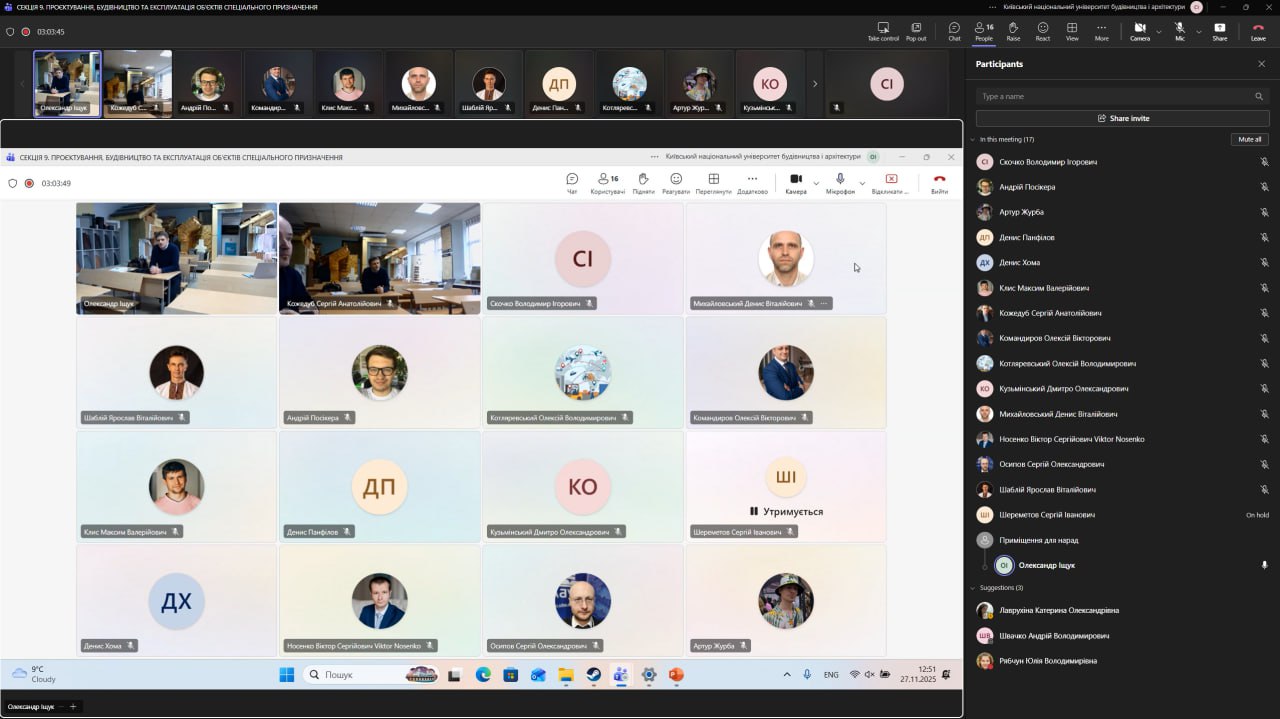This screenshot has height=719, width=1280.
Task: Turn on the Camera
Action: coord(1139,31)
